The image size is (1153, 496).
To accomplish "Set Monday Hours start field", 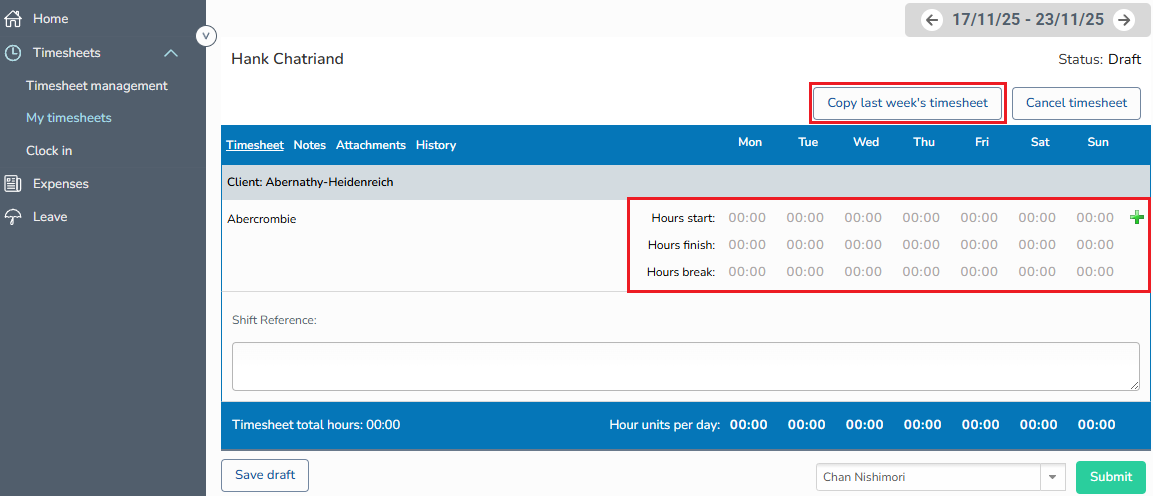I will (747, 218).
